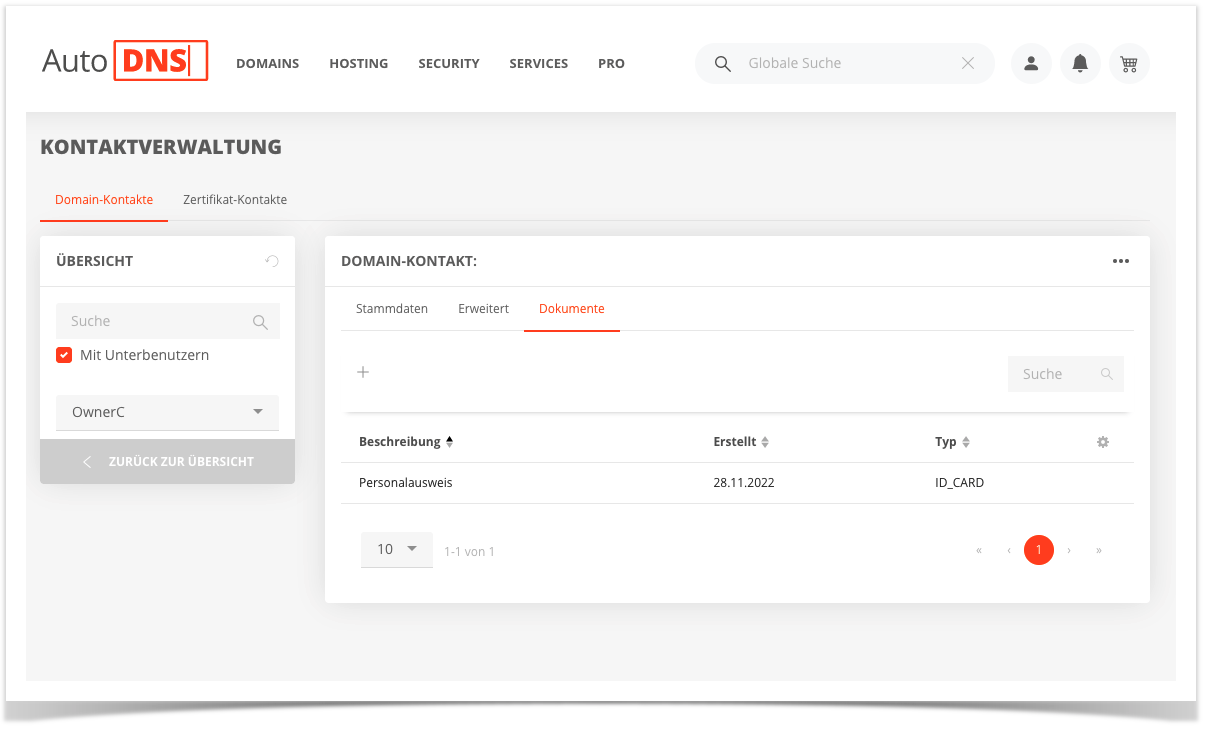Open the three-dot menu of Domain-Kontakt
The width and height of the screenshot is (1210, 730).
coord(1121,261)
